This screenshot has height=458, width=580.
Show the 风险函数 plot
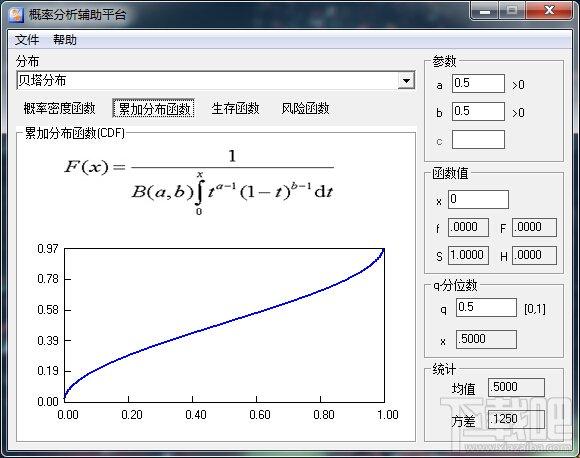(305, 108)
